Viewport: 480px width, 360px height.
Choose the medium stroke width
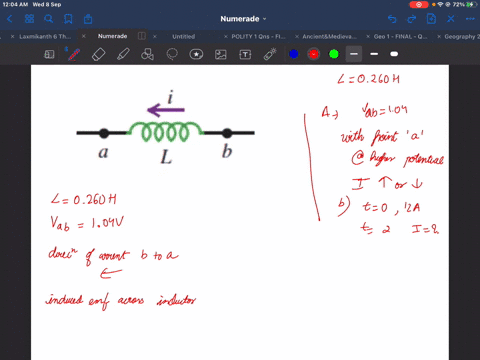pyautogui.click(x=374, y=54)
